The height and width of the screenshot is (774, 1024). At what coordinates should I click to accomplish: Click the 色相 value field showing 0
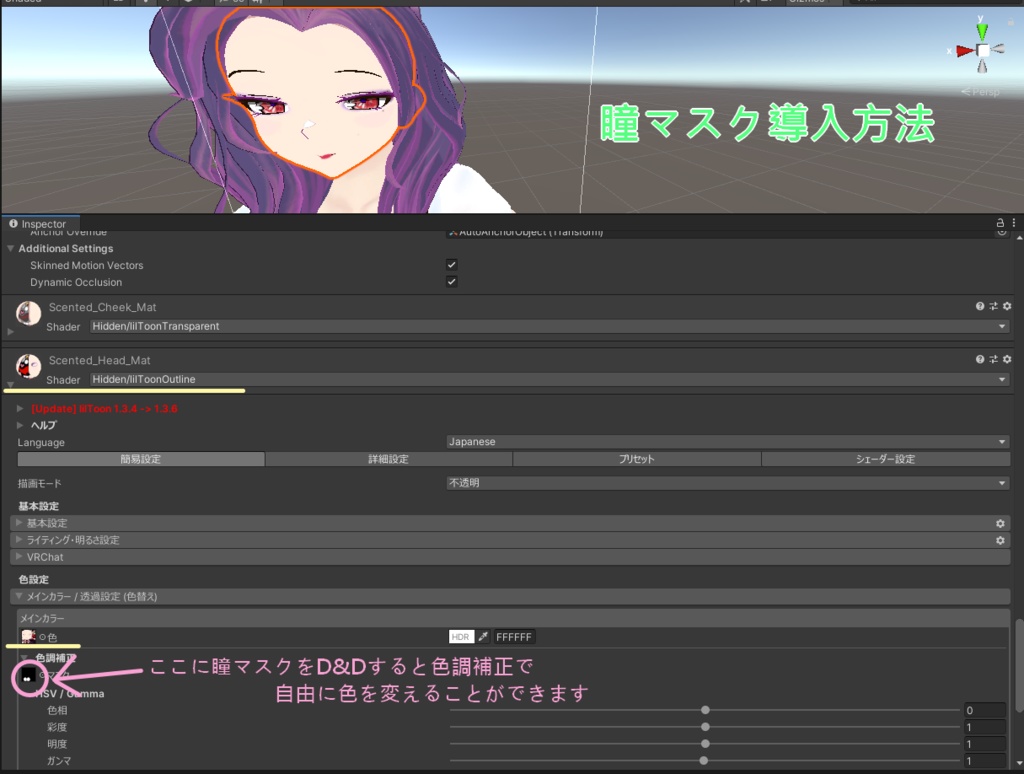coord(983,710)
